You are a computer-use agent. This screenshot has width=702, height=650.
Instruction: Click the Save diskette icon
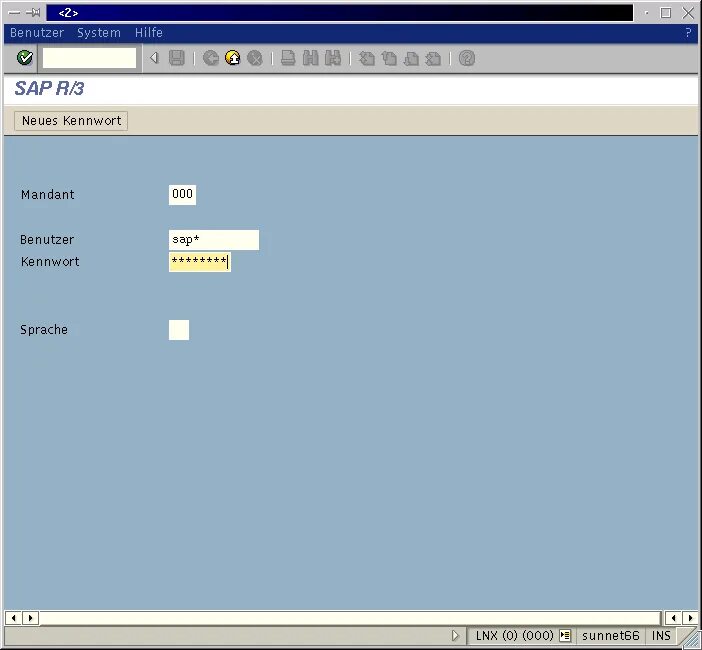tap(176, 58)
